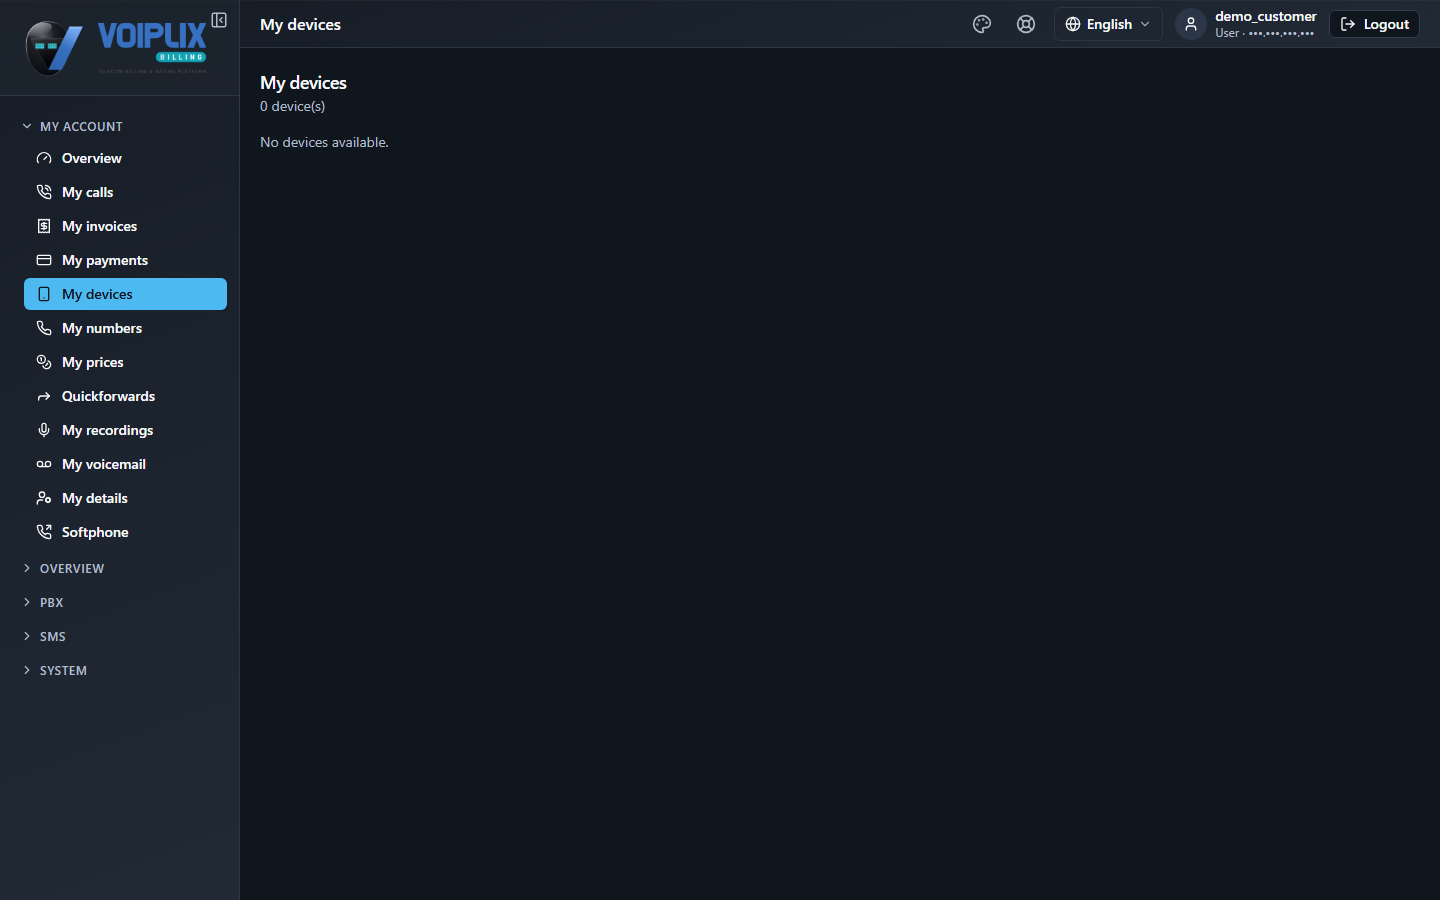Open My numbers page
The height and width of the screenshot is (900, 1440).
125,328
